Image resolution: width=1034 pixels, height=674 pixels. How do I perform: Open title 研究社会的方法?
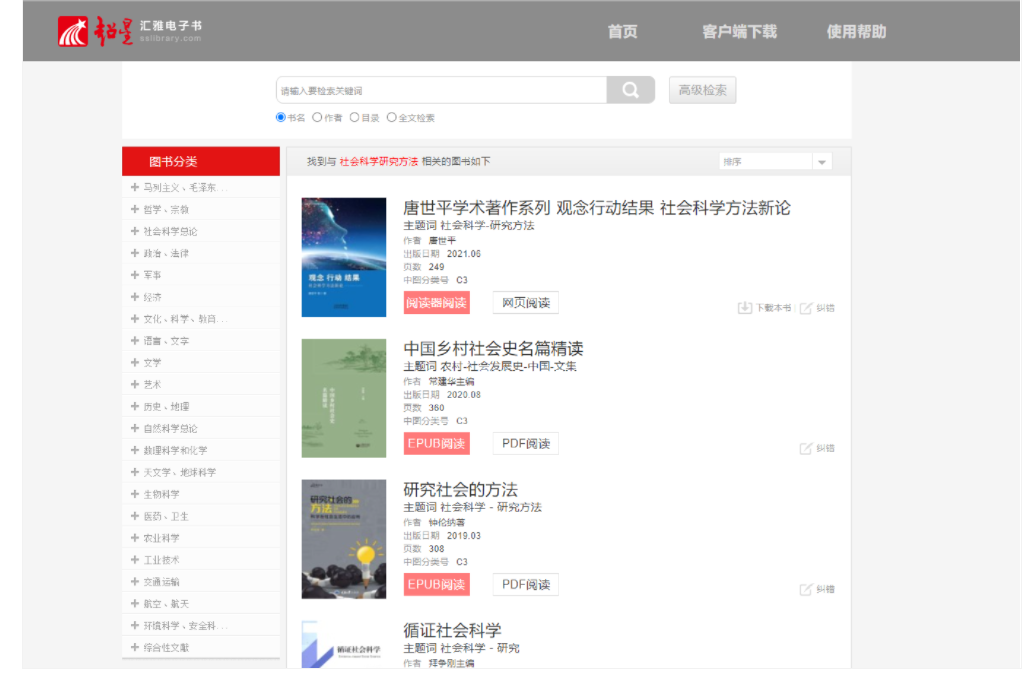[x=460, y=489]
